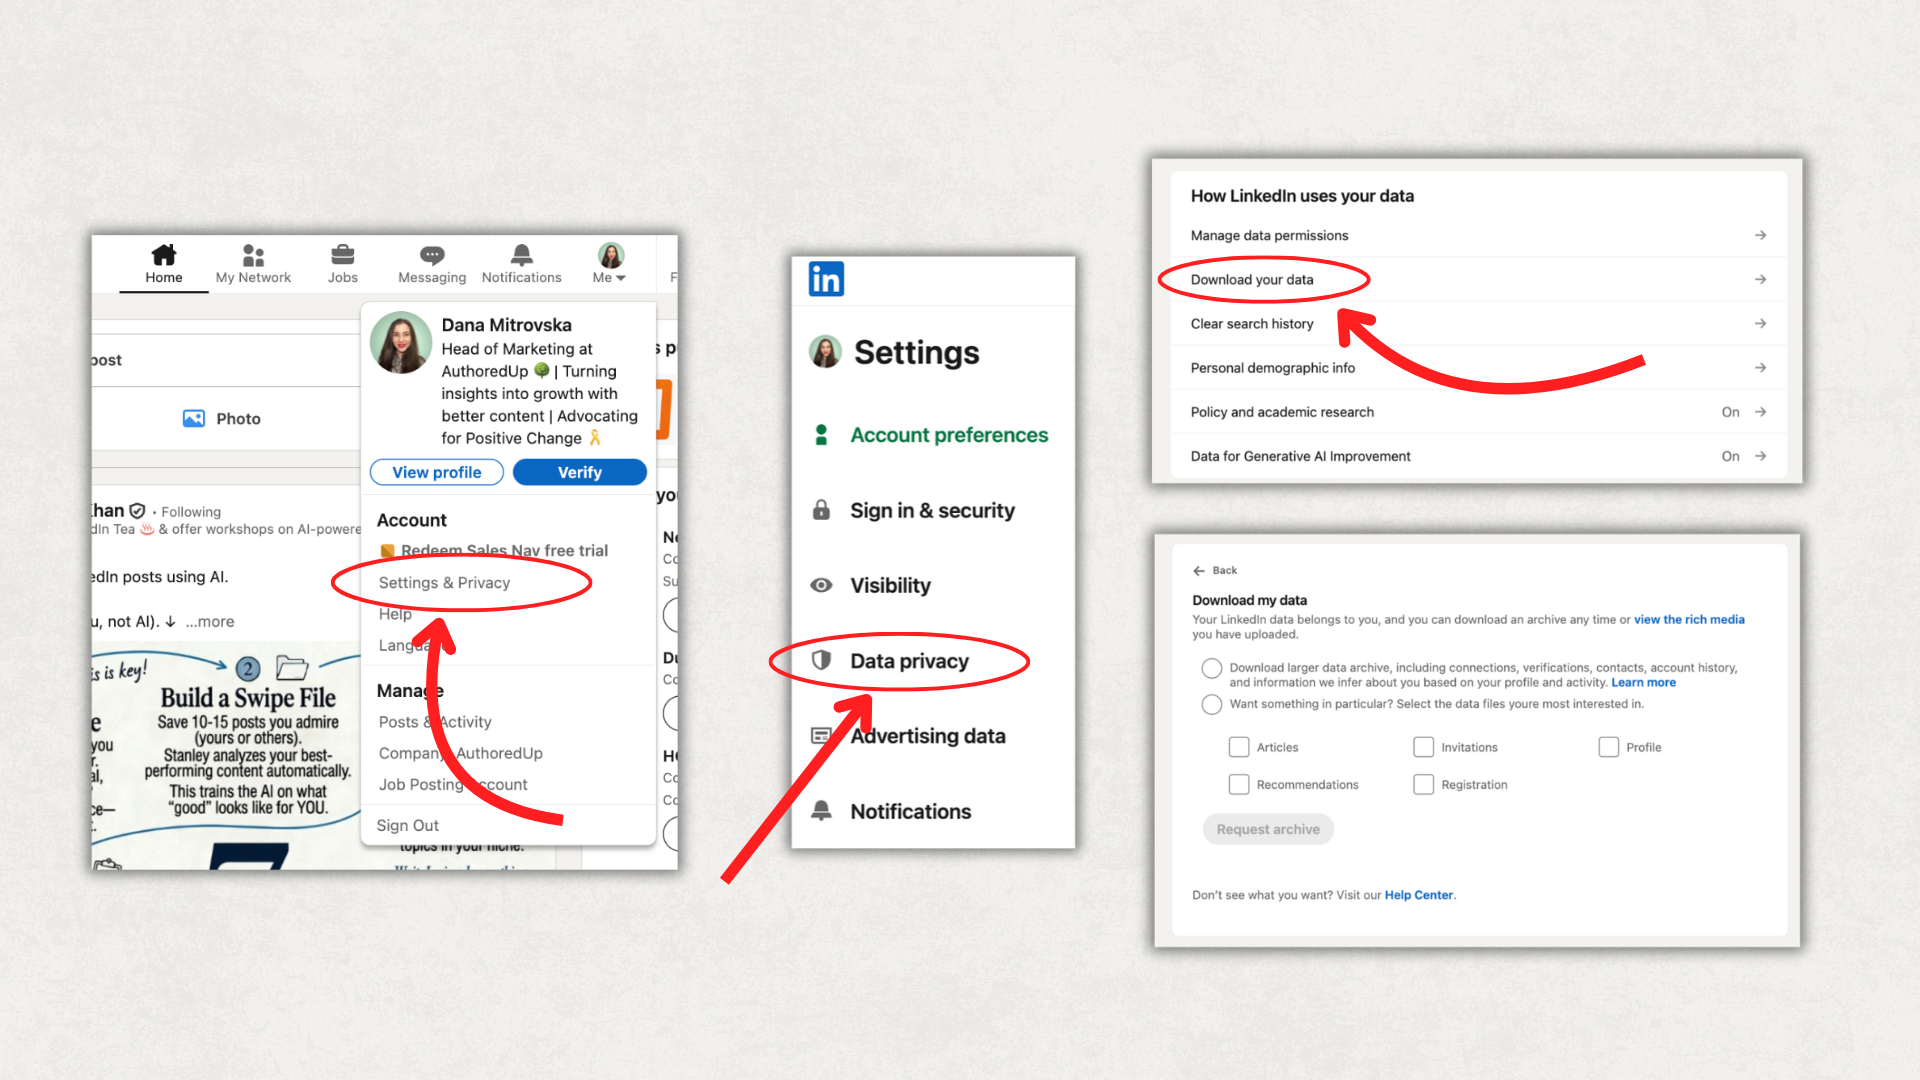The image size is (1920, 1080).
Task: Open Notifications in Settings sidebar
Action: [910, 812]
